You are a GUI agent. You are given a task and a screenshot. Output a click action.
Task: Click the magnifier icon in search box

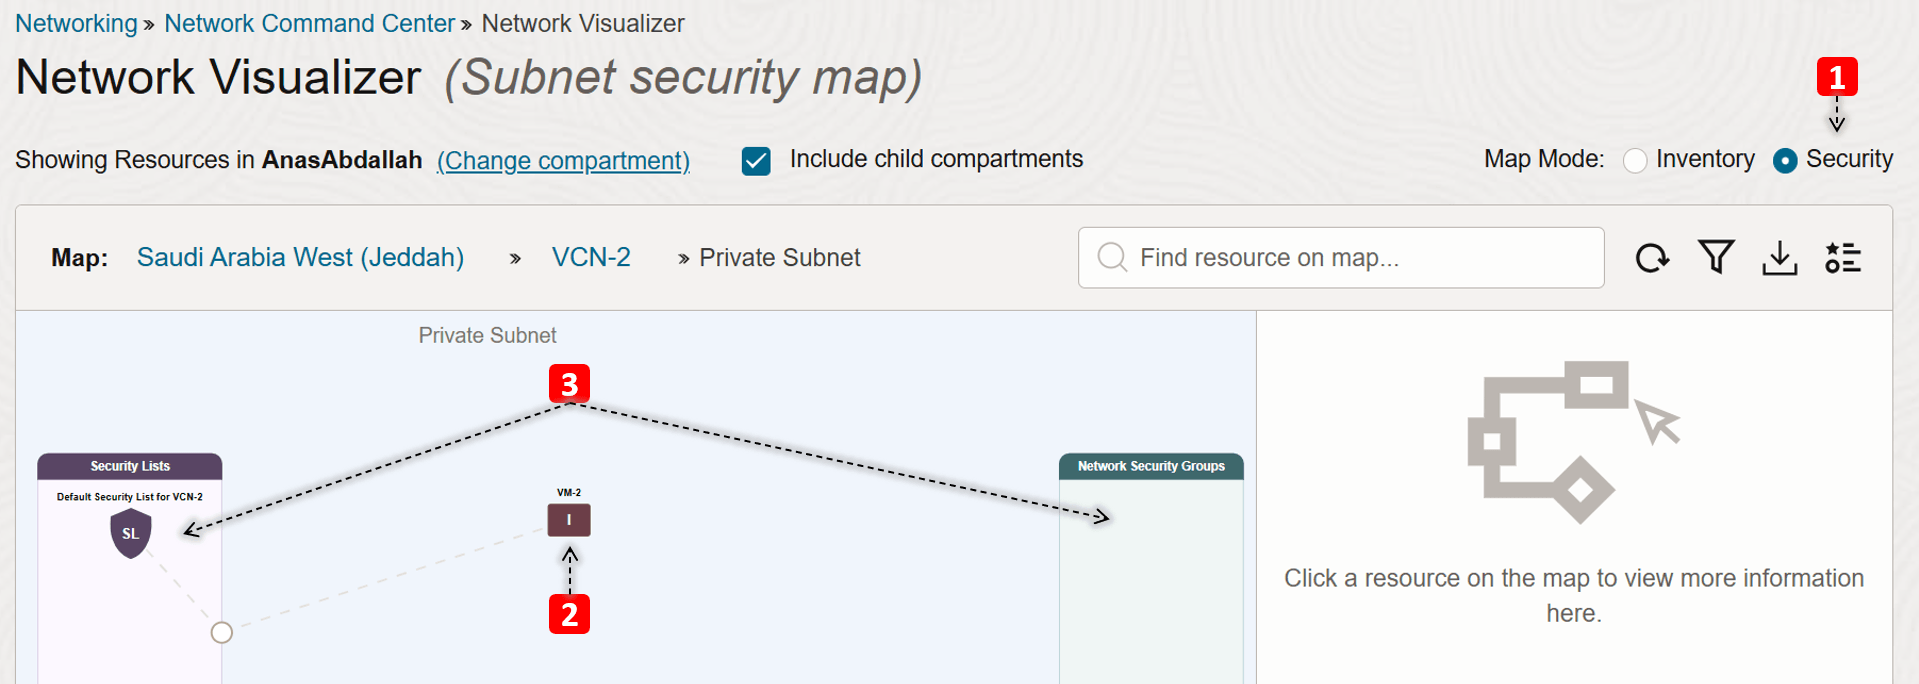click(1112, 258)
